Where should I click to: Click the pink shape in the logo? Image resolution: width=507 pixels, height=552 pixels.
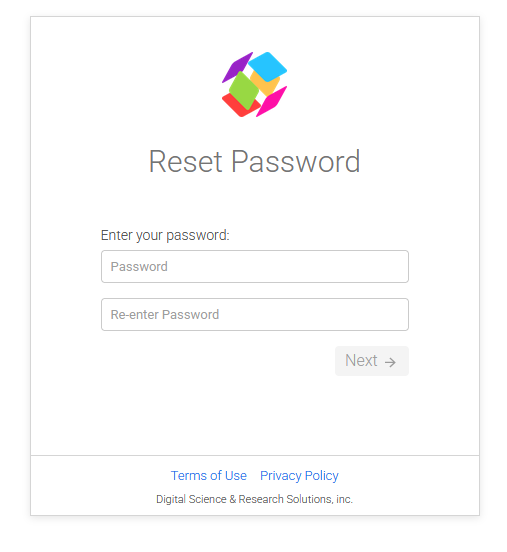(271, 101)
